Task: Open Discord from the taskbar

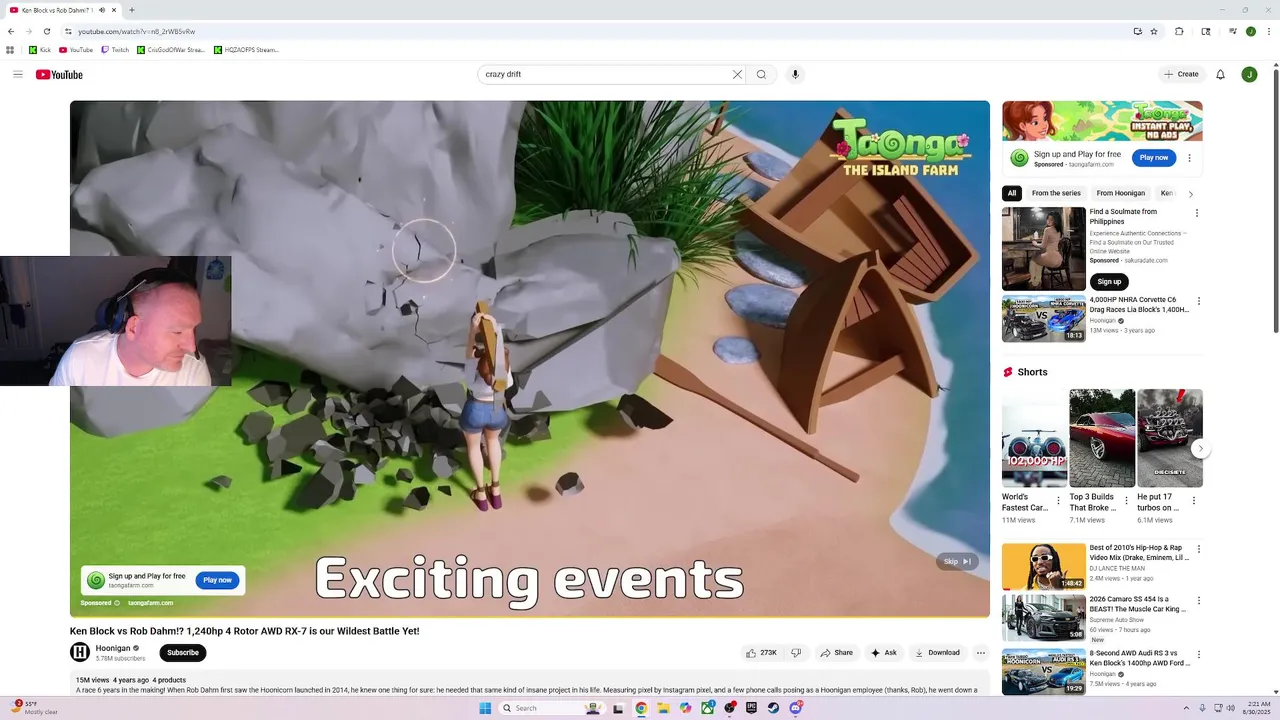Action: click(796, 708)
